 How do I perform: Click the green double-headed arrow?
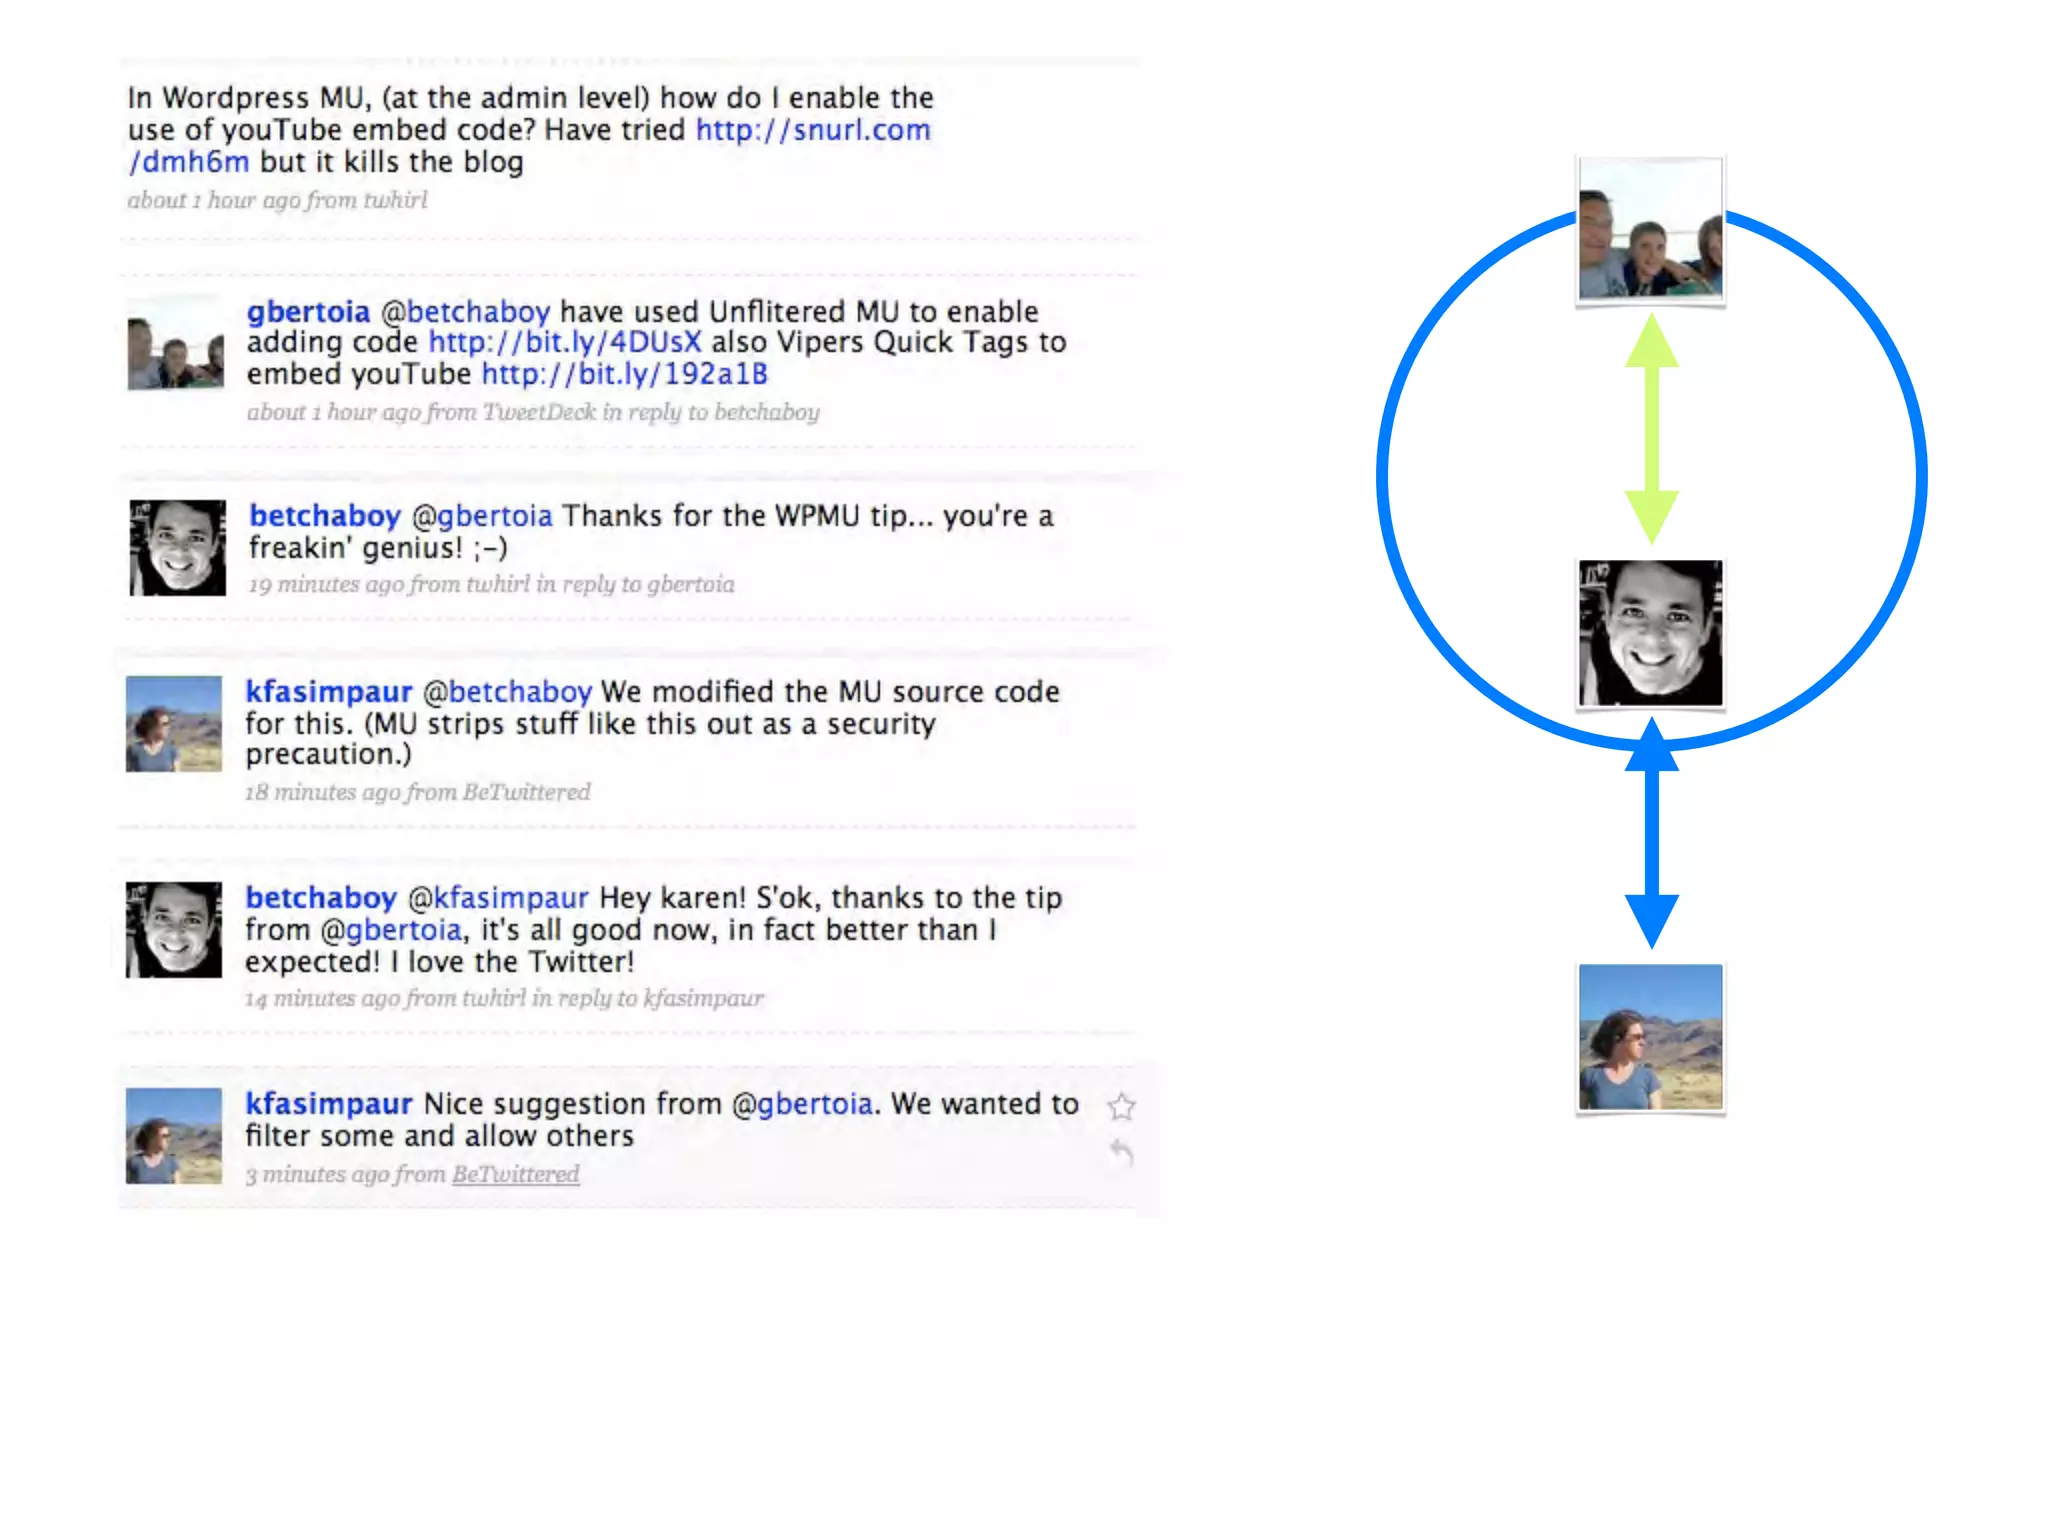pyautogui.click(x=1651, y=429)
